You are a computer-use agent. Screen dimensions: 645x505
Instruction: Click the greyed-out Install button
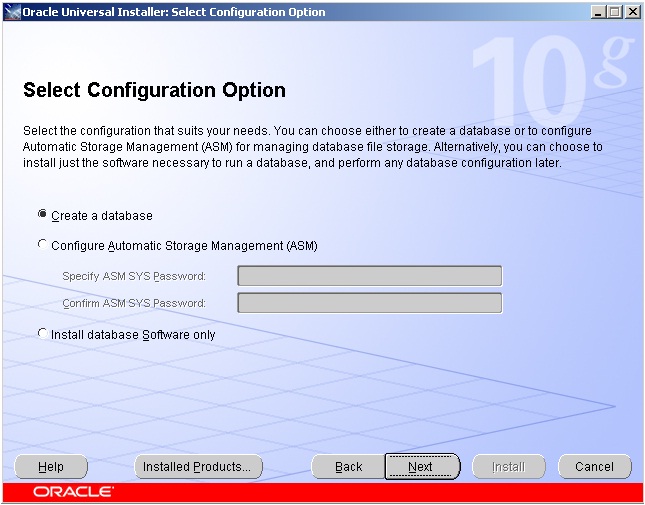[508, 466]
